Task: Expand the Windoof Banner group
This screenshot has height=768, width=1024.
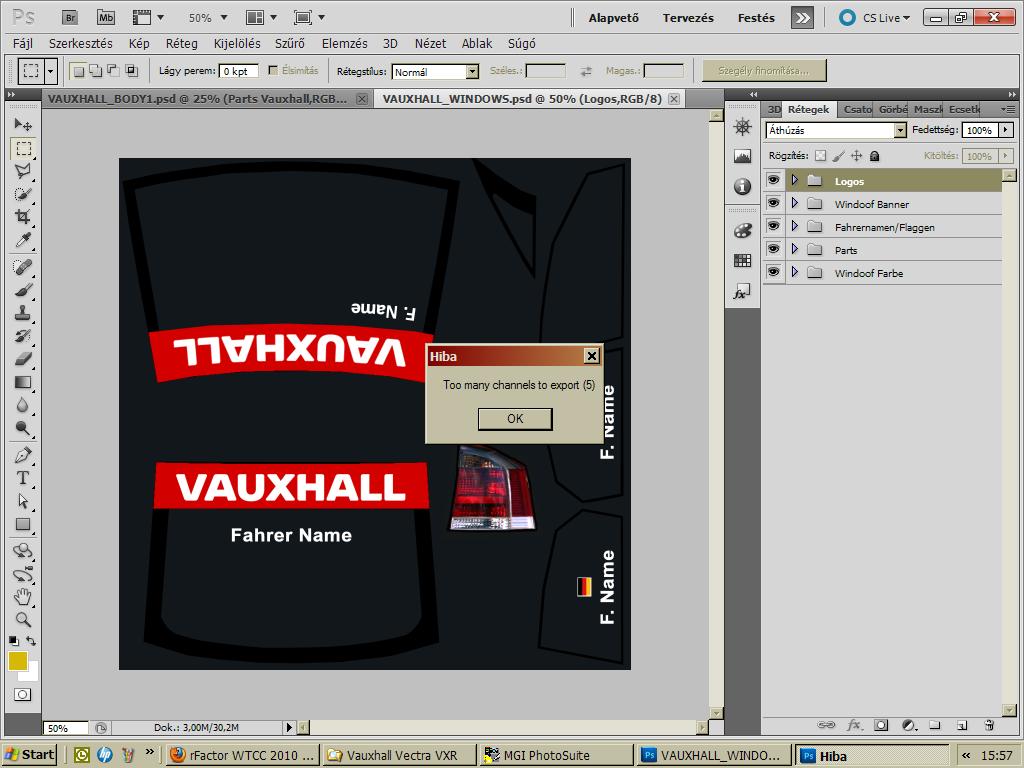Action: coord(795,203)
